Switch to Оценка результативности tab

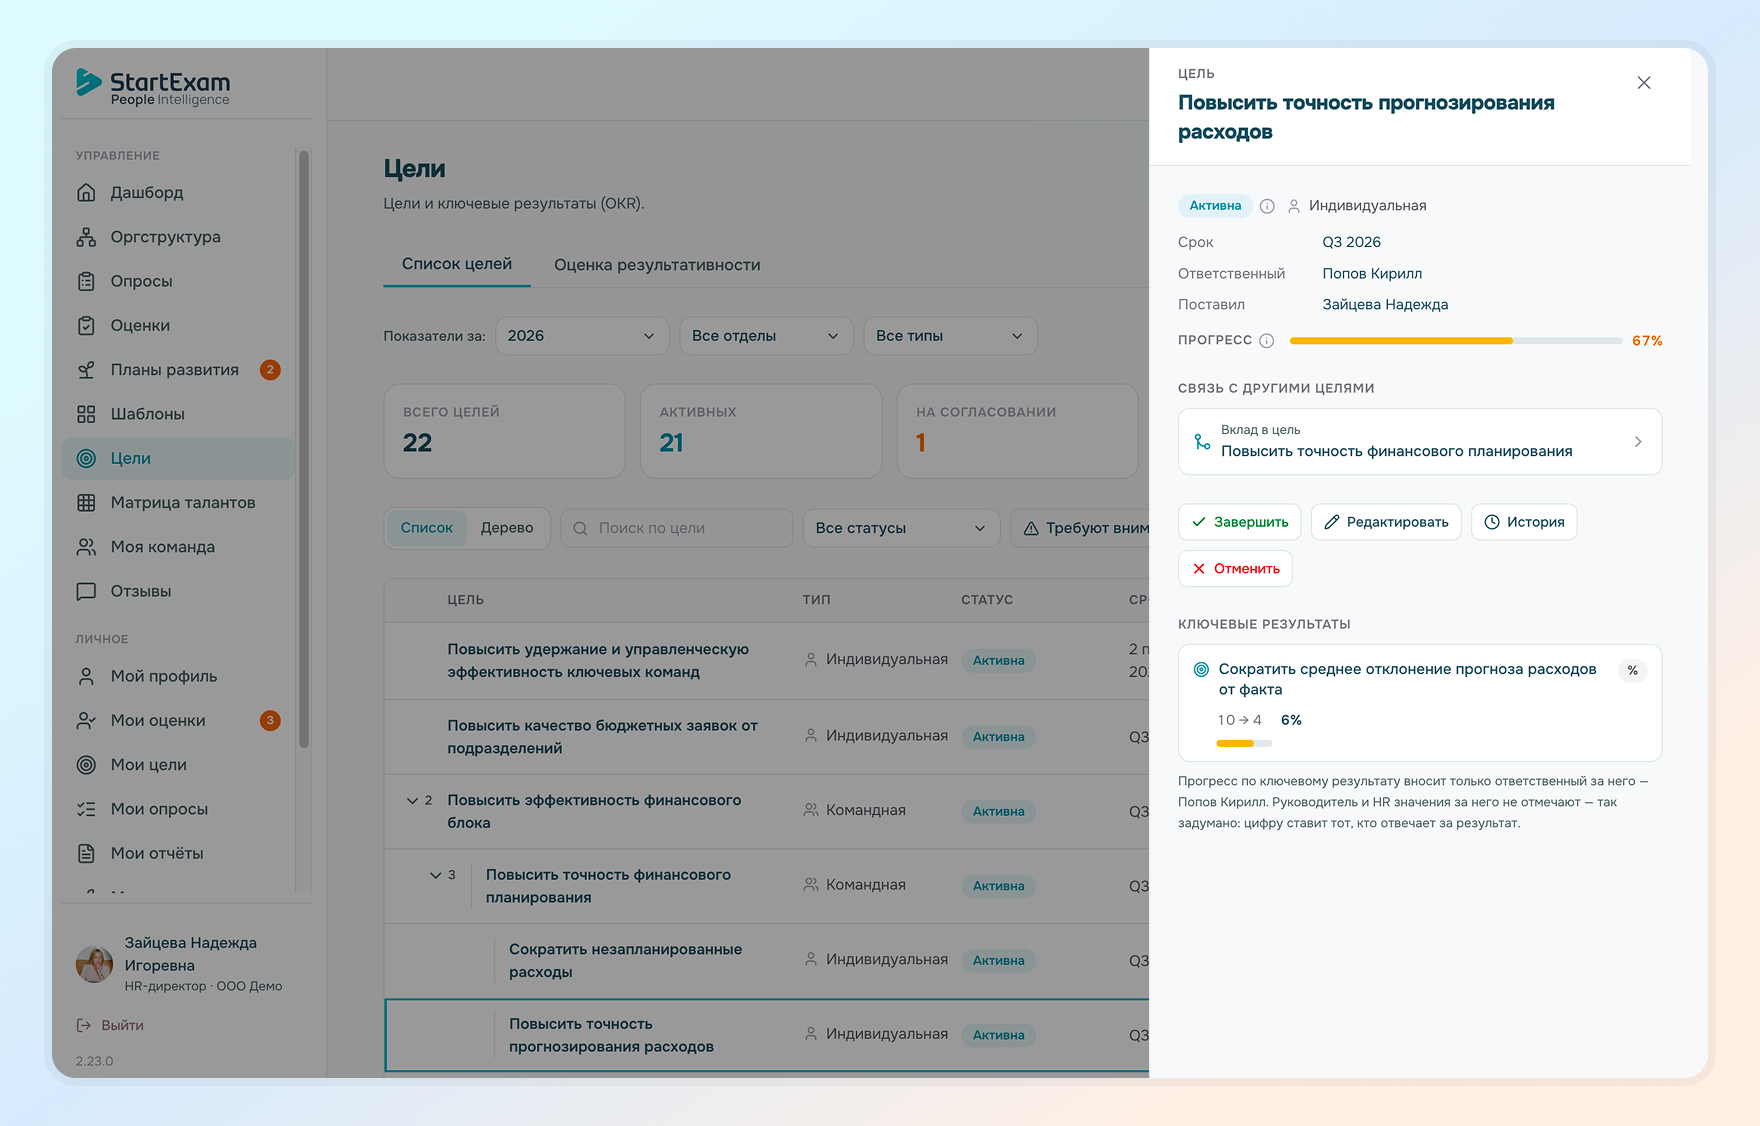657,265
